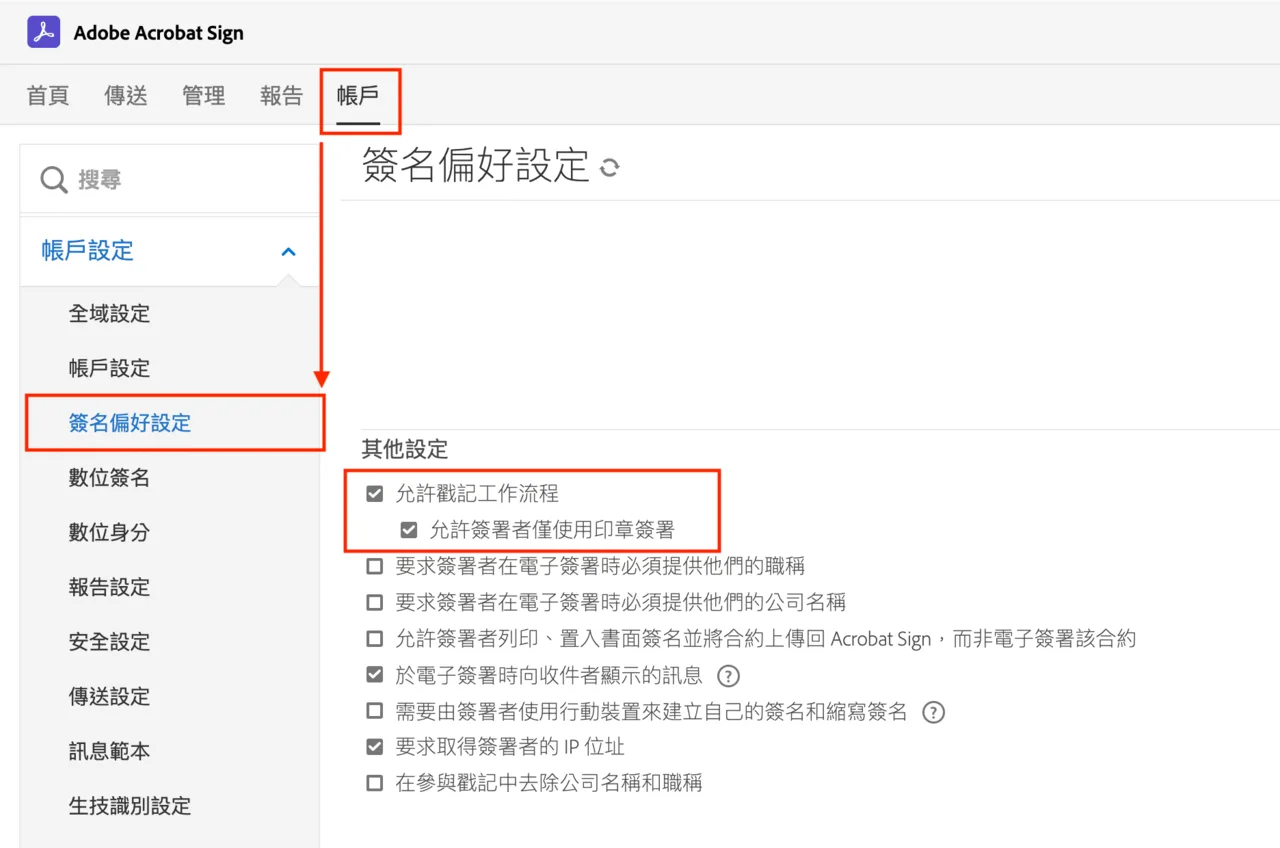
Task: Check 需要由簽署者使用行動裝置來建立簽名 option
Action: 375,711
